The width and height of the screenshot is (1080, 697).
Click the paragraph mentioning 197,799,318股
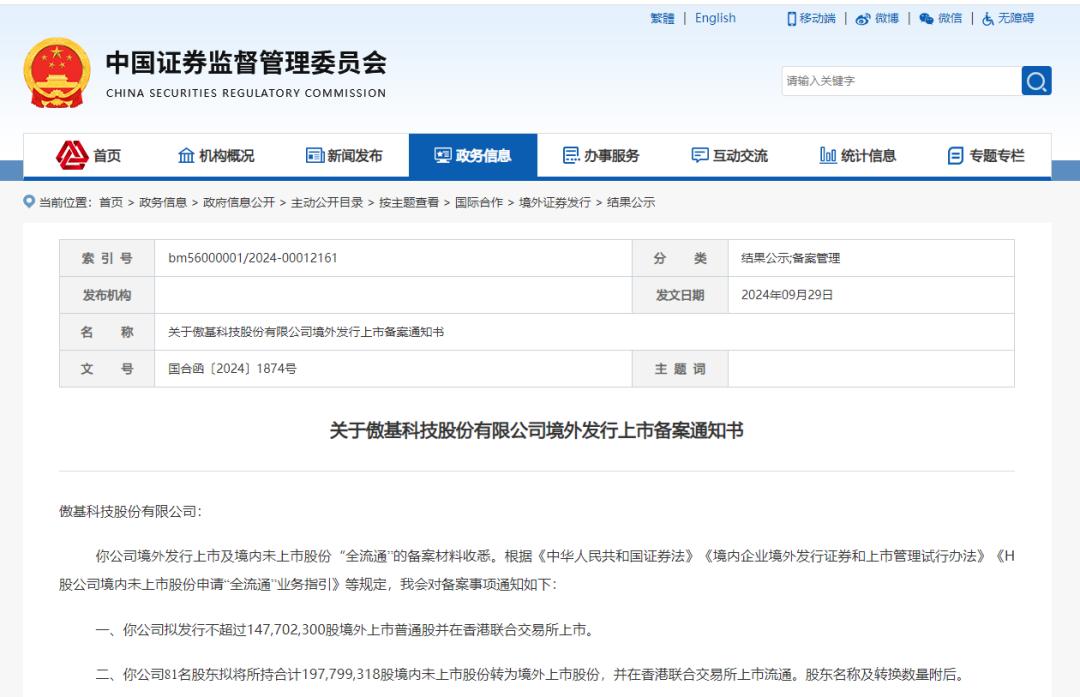529,674
